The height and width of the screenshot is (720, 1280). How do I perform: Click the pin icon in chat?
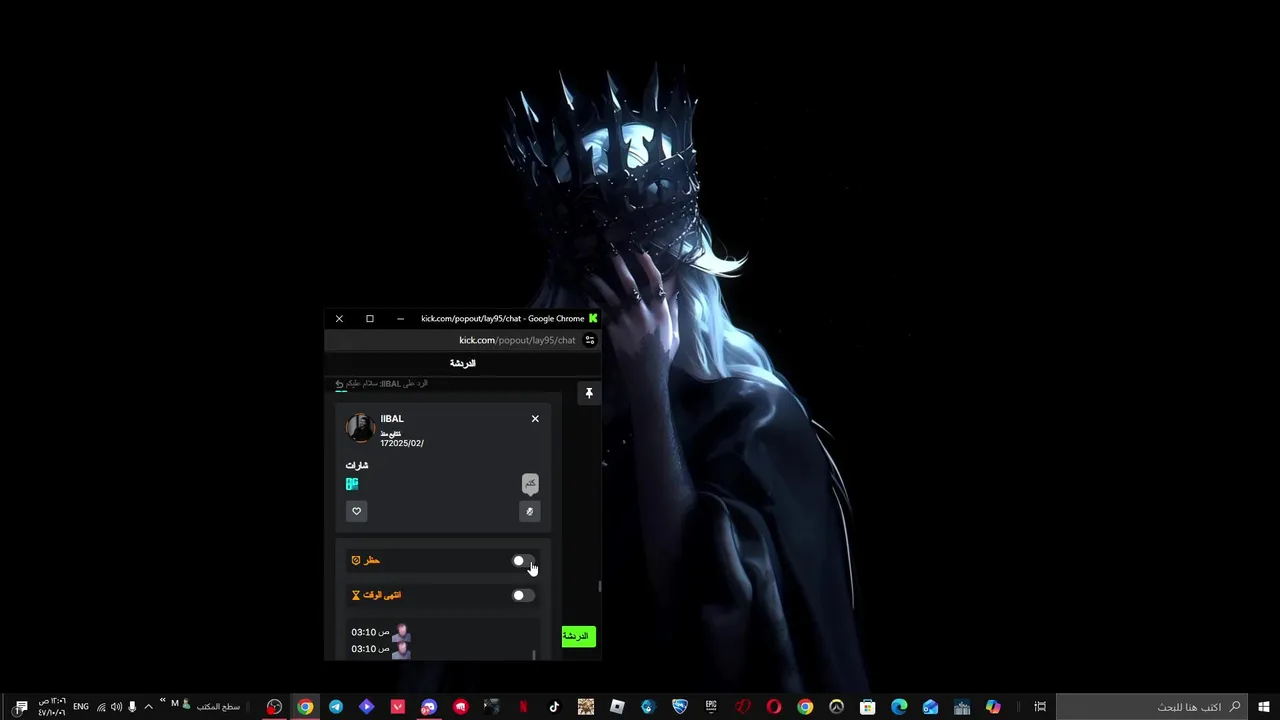coord(589,393)
